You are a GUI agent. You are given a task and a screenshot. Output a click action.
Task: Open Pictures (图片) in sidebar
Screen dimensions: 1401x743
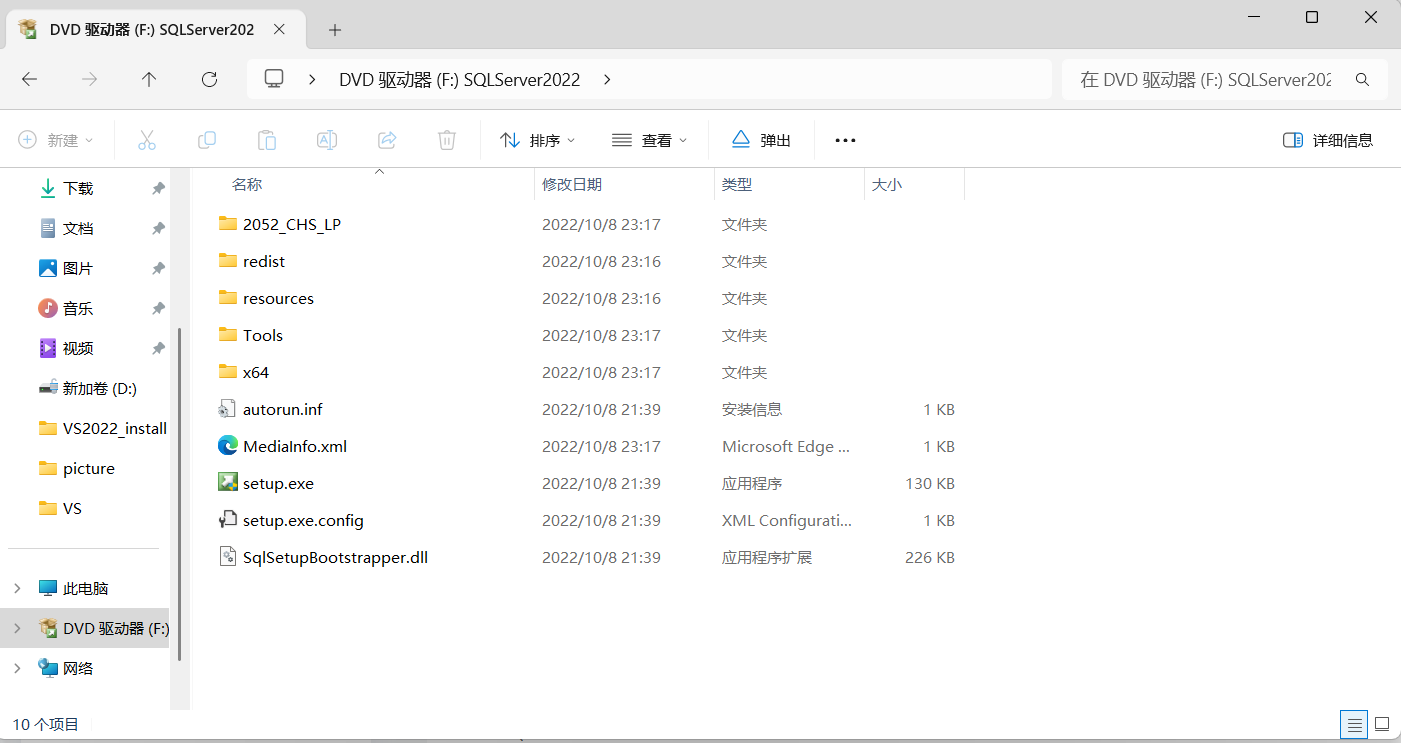click(x=78, y=268)
